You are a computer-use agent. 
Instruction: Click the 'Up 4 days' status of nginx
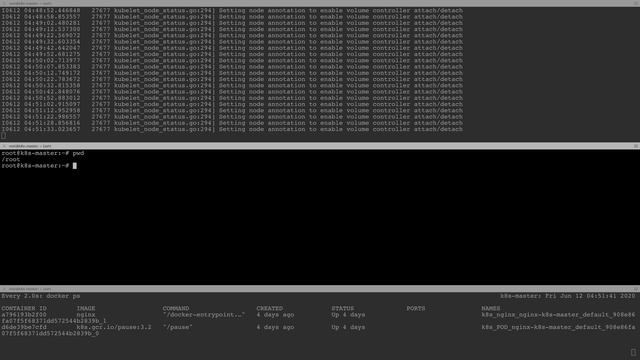tap(348, 315)
